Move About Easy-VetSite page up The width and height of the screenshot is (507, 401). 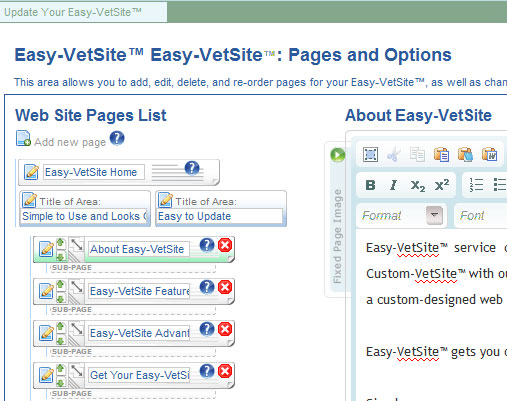coord(60,243)
